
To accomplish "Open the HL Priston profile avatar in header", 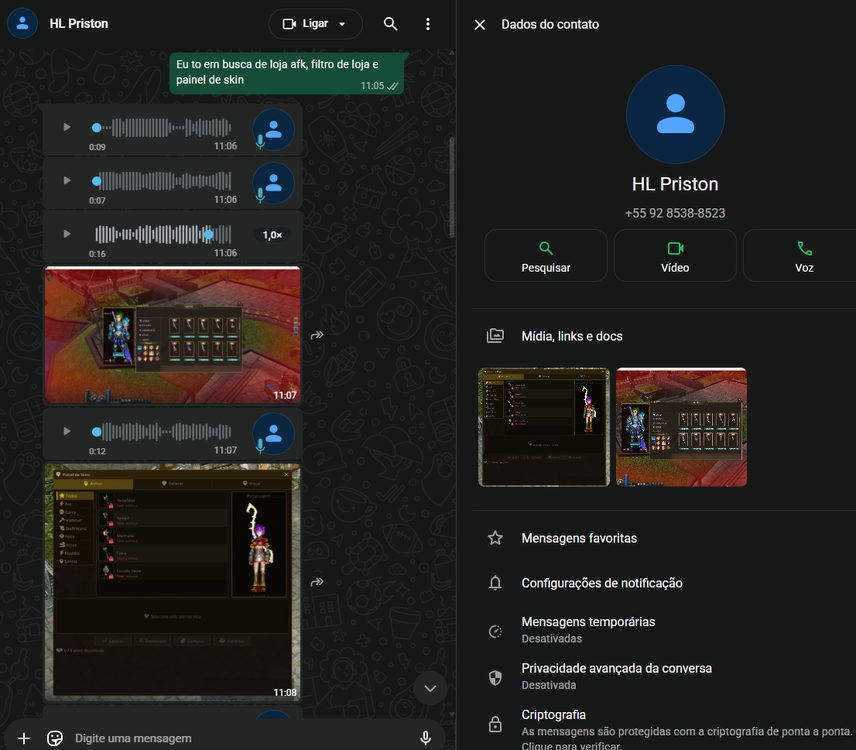I will pyautogui.click(x=22, y=23).
